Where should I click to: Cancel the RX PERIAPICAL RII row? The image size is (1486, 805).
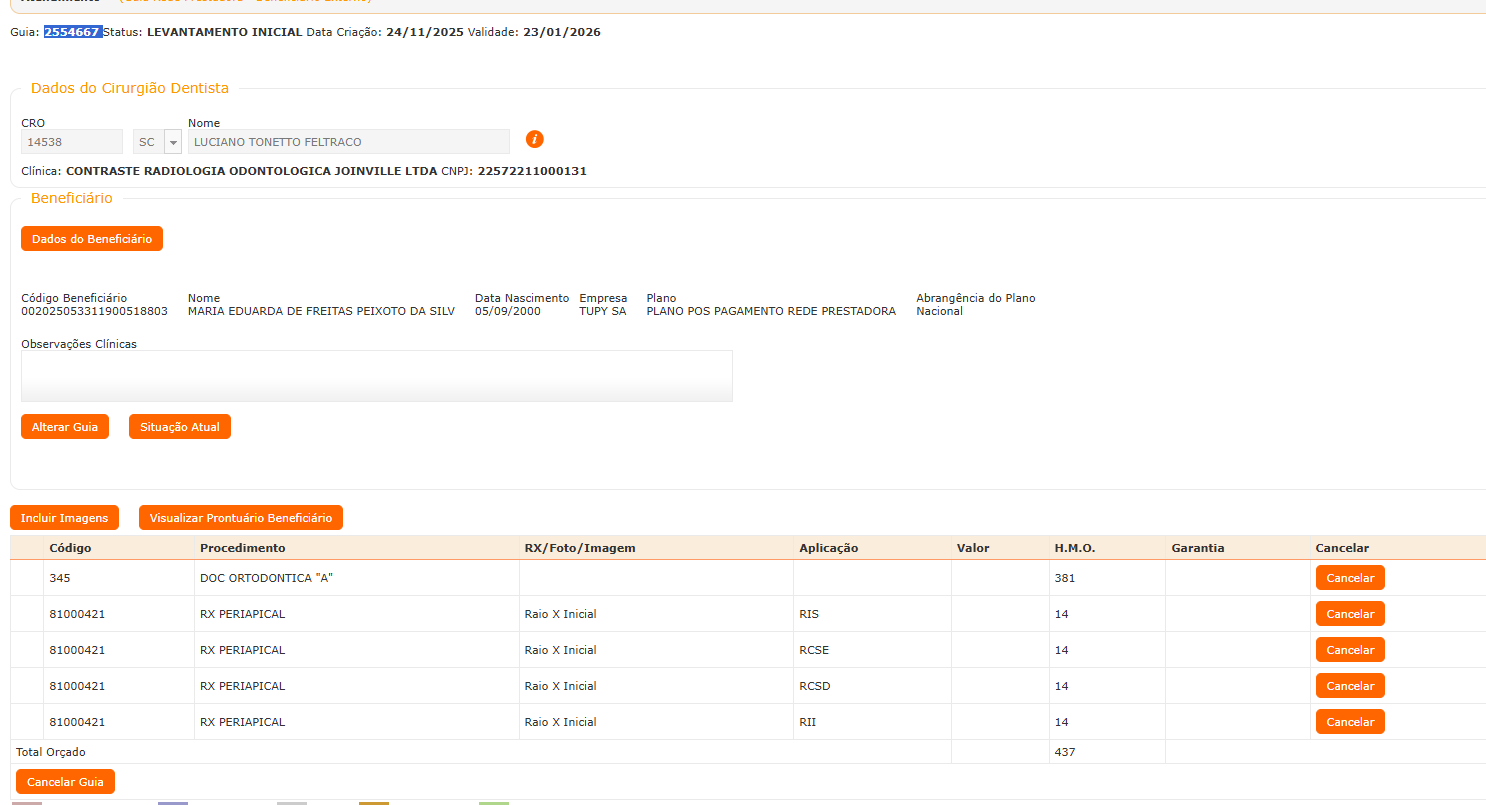tap(1350, 722)
